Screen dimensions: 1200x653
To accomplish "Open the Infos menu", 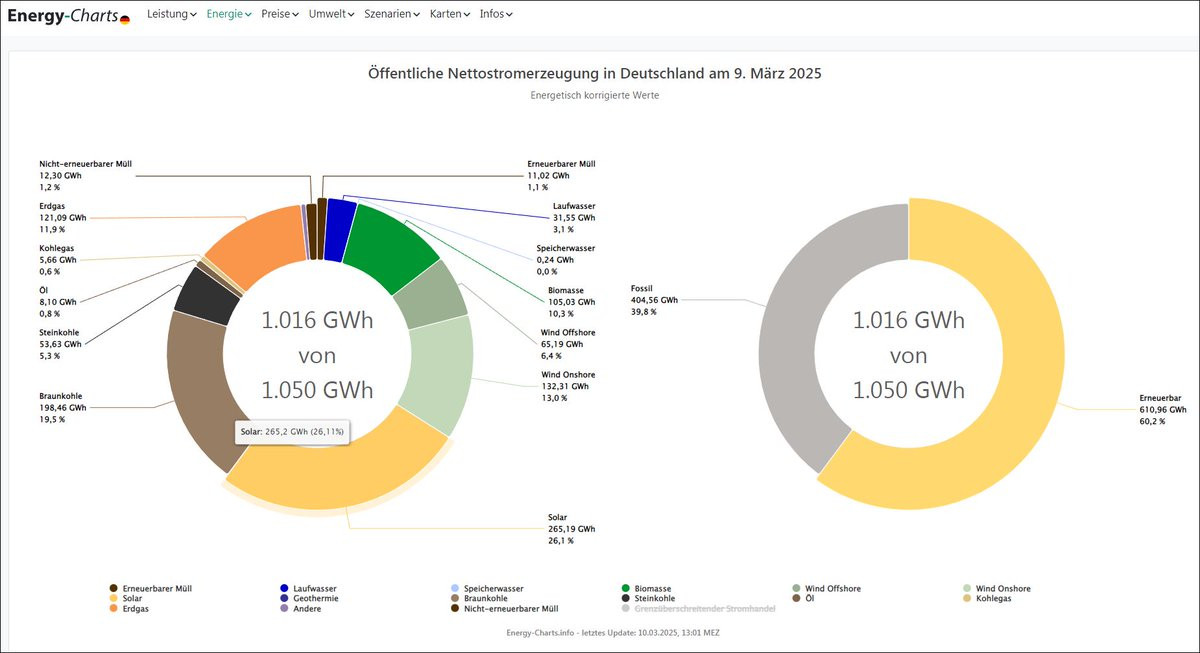I will click(495, 15).
